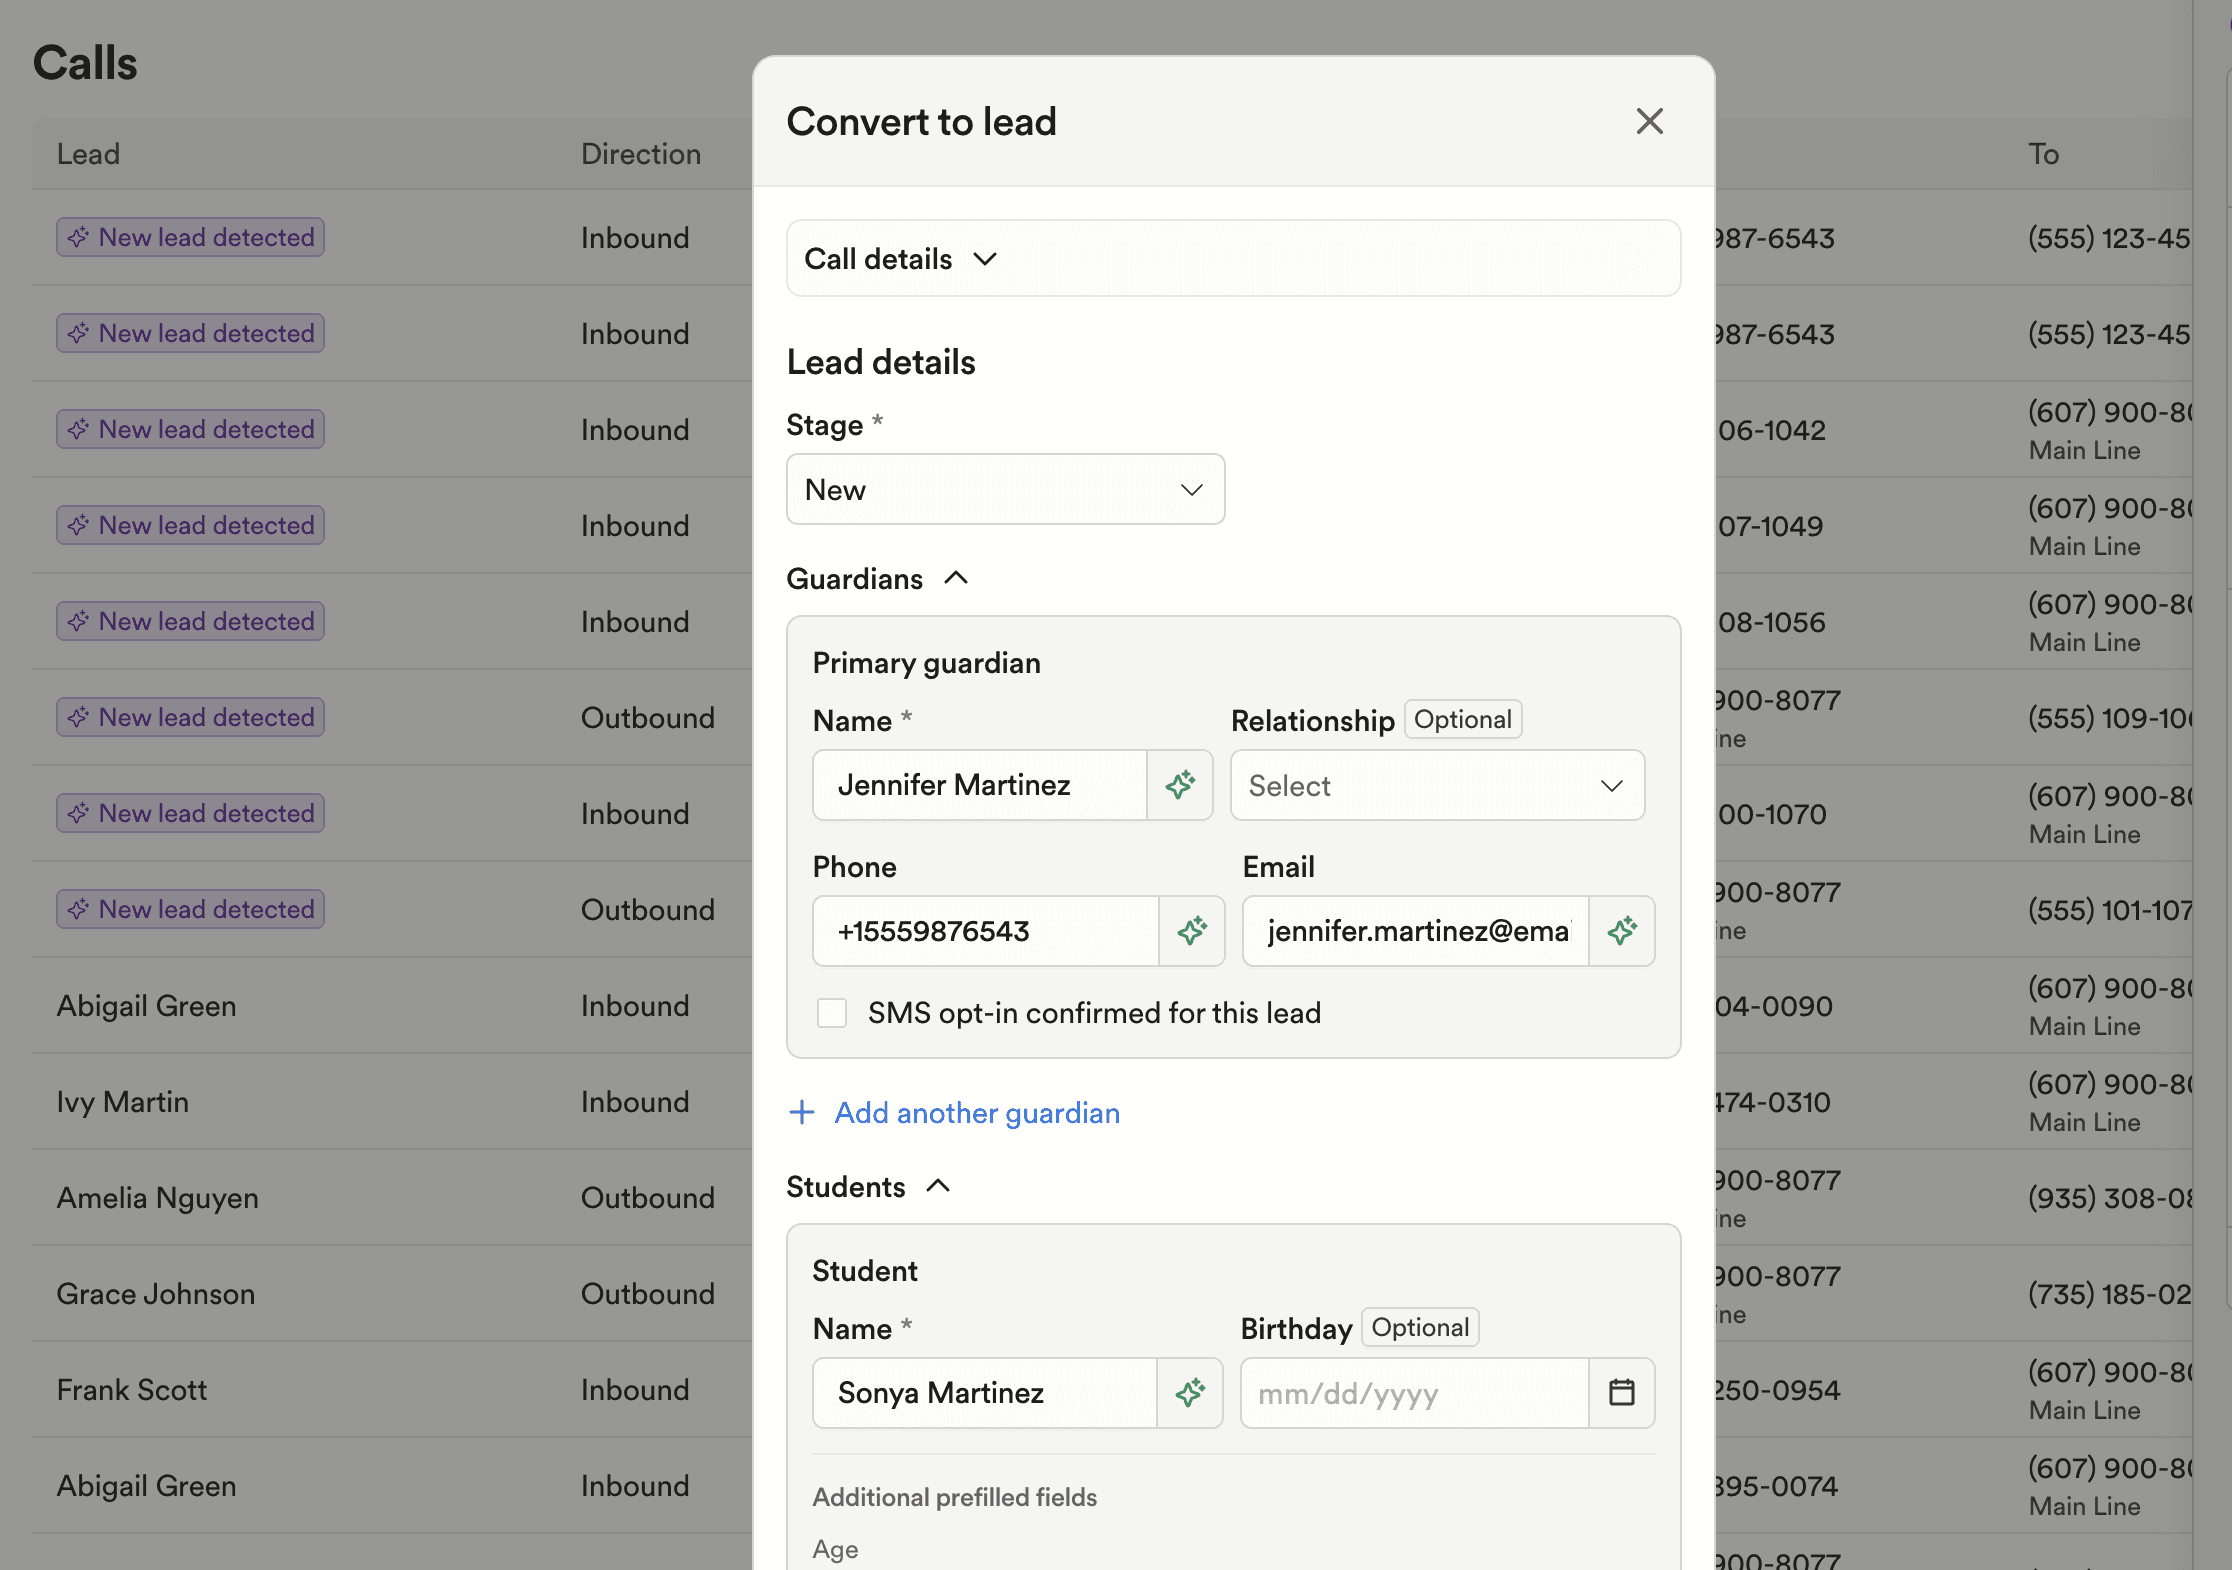Open the Relationship Select dropdown
This screenshot has height=1570, width=2232.
1436,785
